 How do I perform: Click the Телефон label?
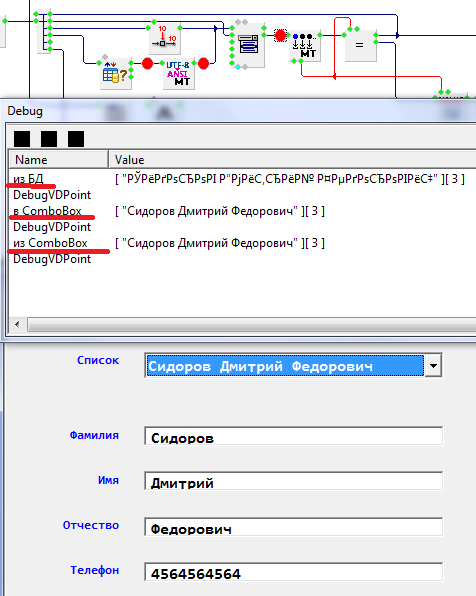point(95,570)
